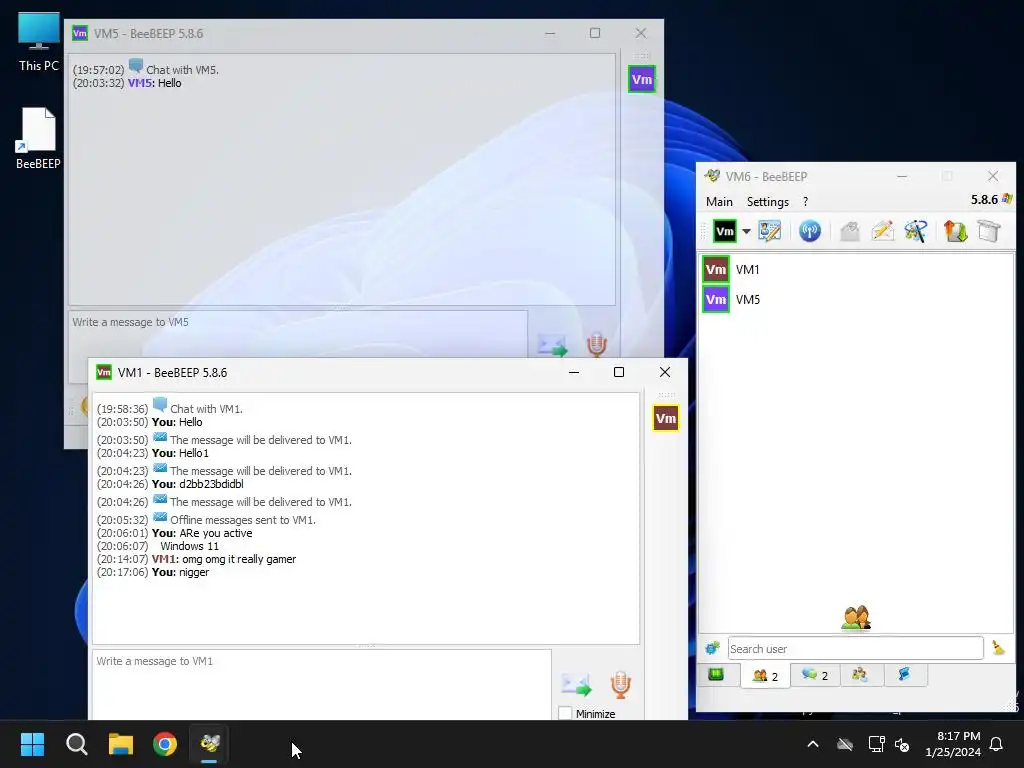Click the microphone icon in the VM5 chat

(596, 345)
